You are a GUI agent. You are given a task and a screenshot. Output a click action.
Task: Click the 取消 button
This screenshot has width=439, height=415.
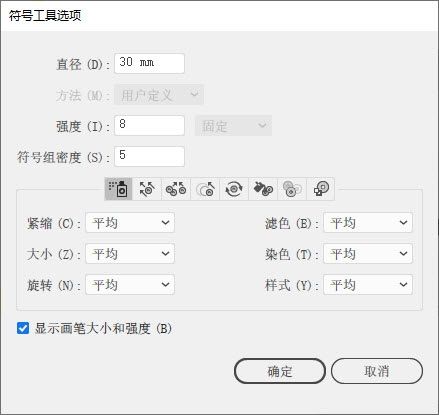coord(377,371)
